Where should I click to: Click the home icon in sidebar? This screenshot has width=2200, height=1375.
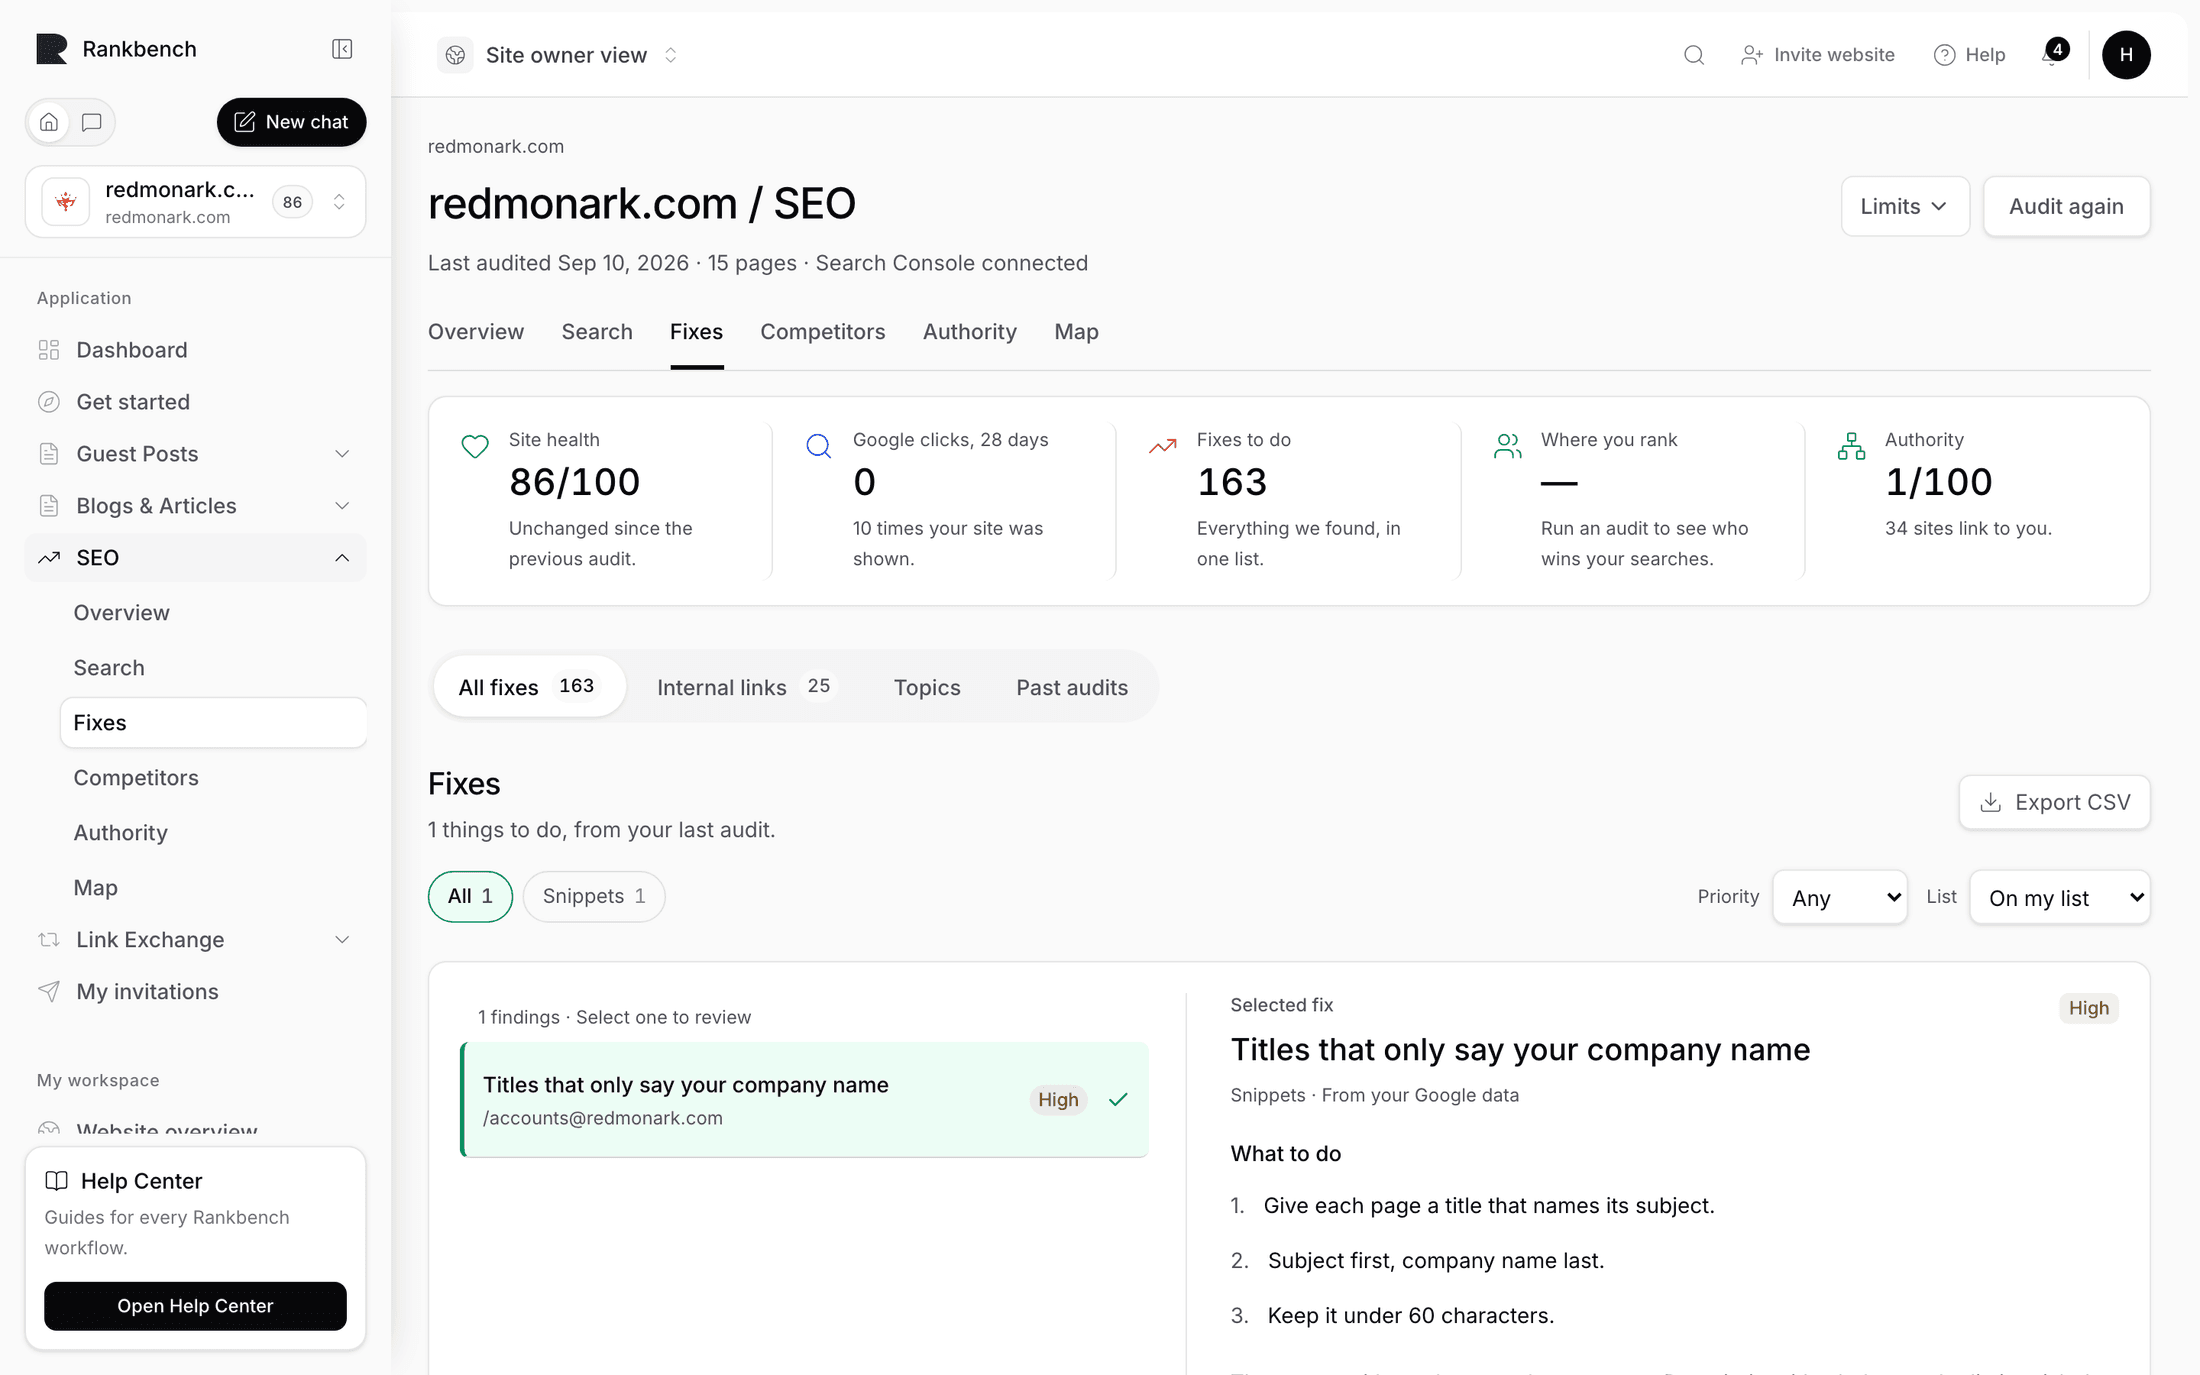tap(49, 122)
